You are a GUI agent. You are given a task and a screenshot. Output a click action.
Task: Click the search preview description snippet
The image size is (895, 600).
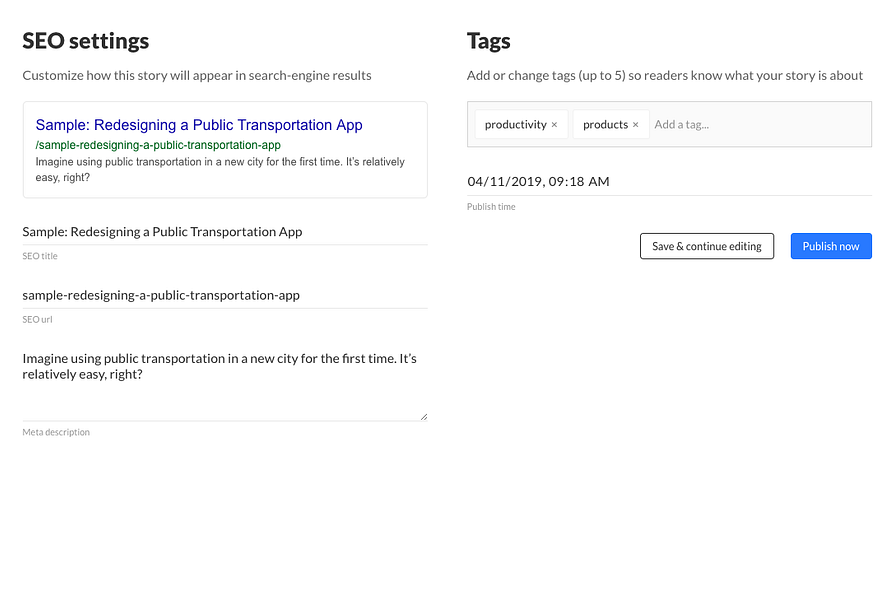point(220,170)
